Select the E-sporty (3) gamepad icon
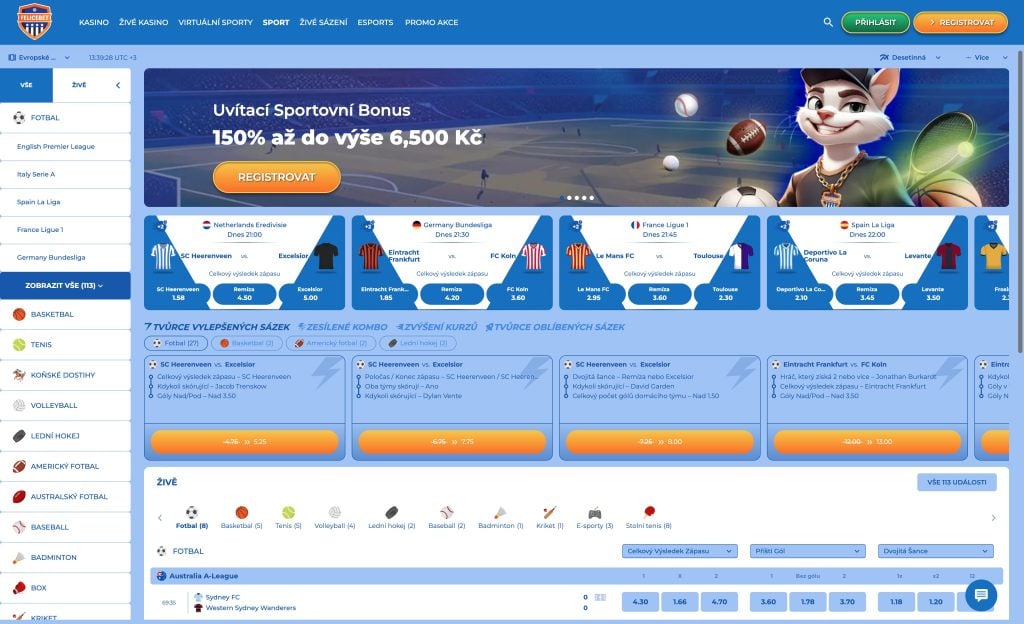This screenshot has height=624, width=1024. click(594, 512)
